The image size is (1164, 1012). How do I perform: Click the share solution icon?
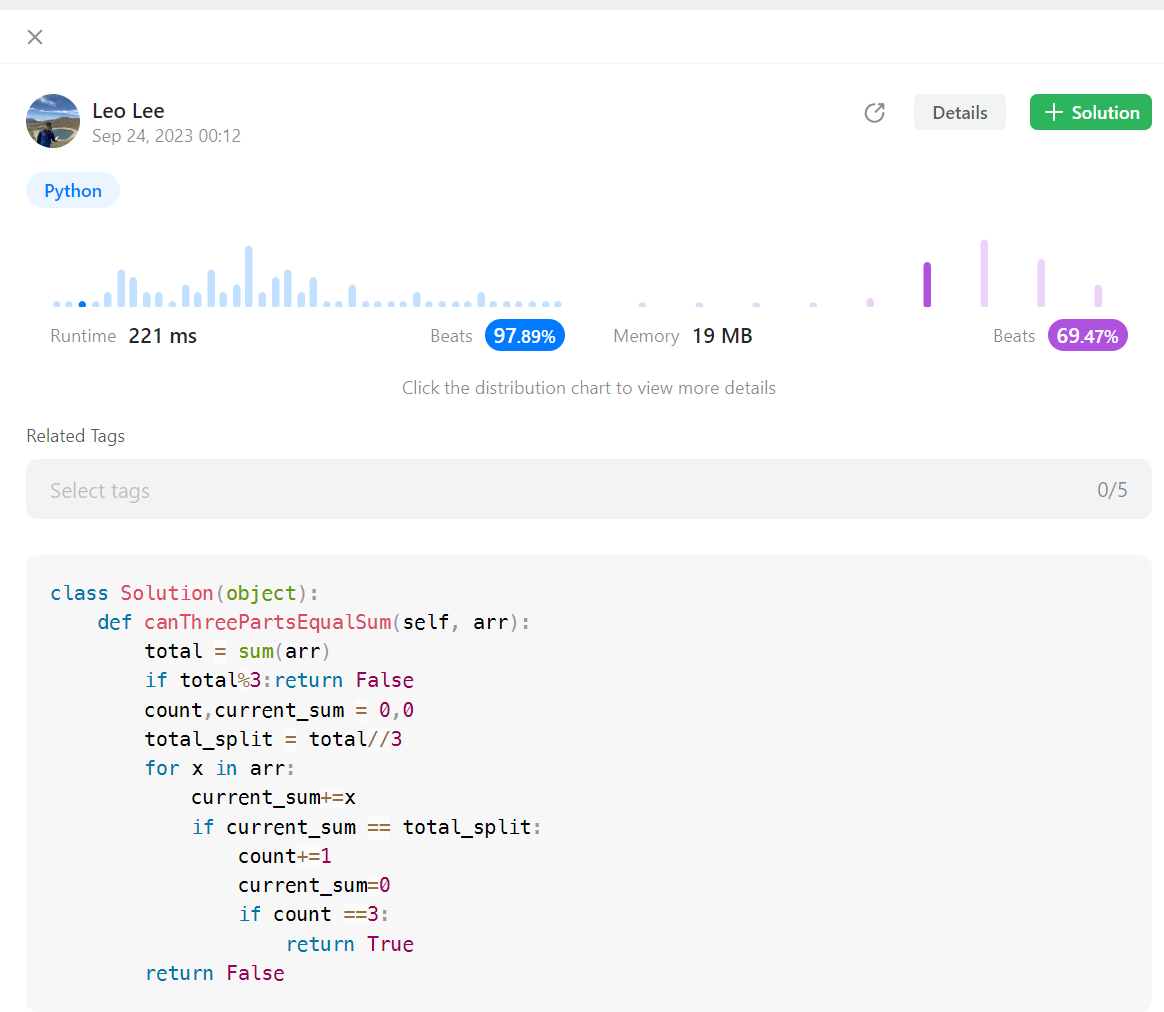[x=874, y=113]
